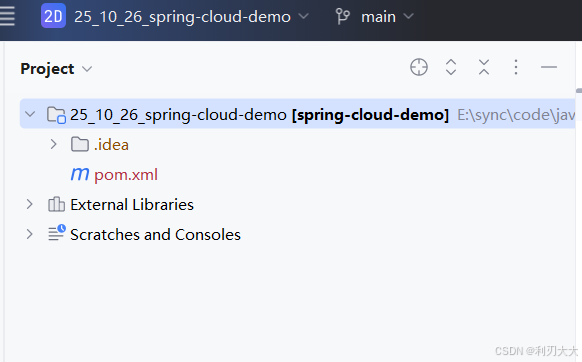The width and height of the screenshot is (582, 362).
Task: Click the E:\sync\code path text
Action: [x=516, y=115]
